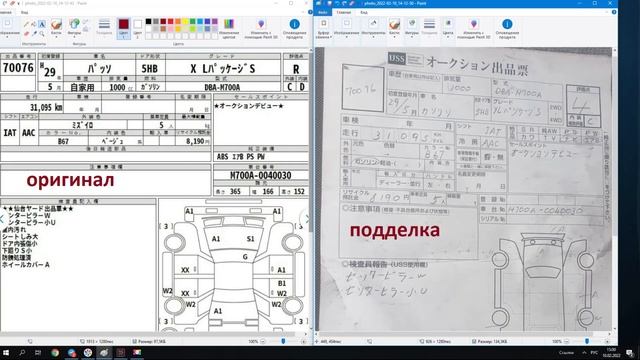Expand Clipboard group in right Paint window
This screenshot has width=640, height=360.
tap(323, 29)
